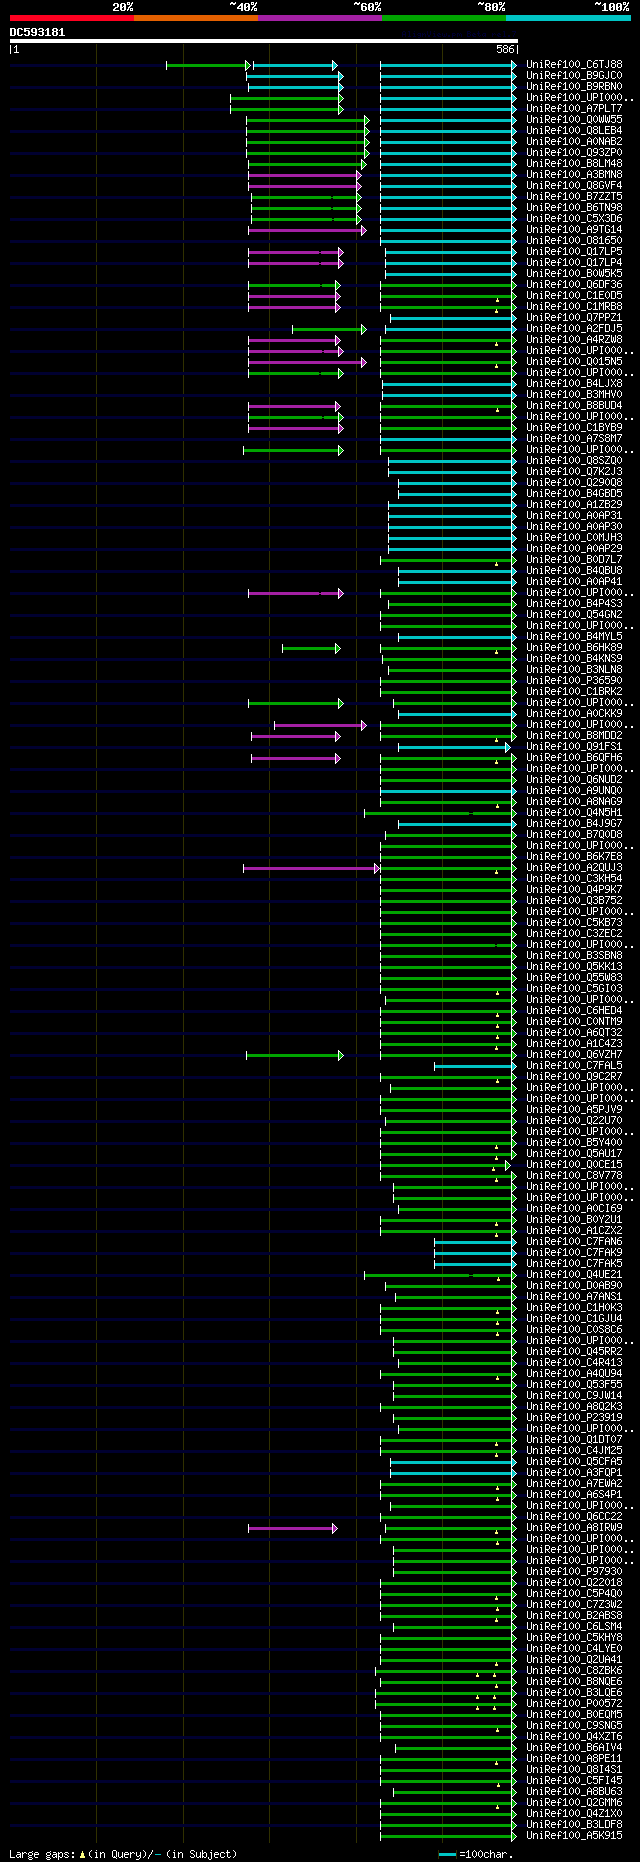Viewport: 640px width, 1862px height.
Task: Click the white query length bar under DC593181
Action: (x=264, y=41)
